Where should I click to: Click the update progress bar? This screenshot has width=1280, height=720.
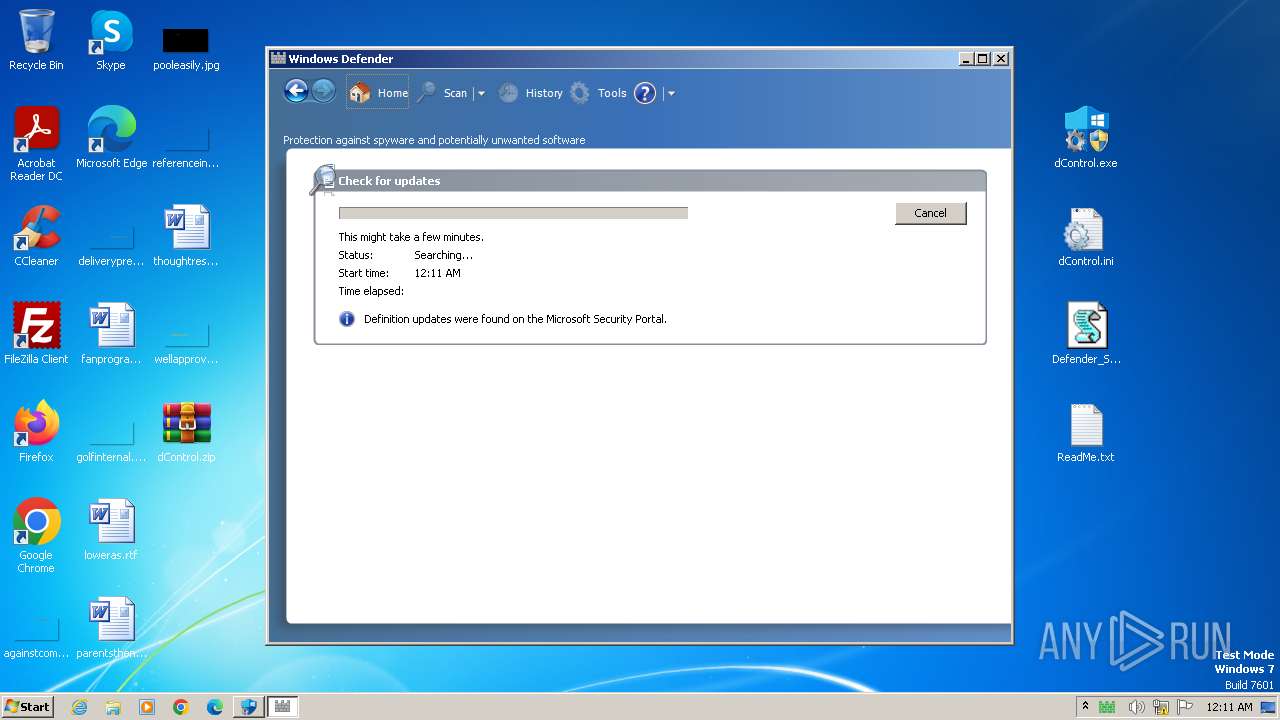tap(513, 213)
